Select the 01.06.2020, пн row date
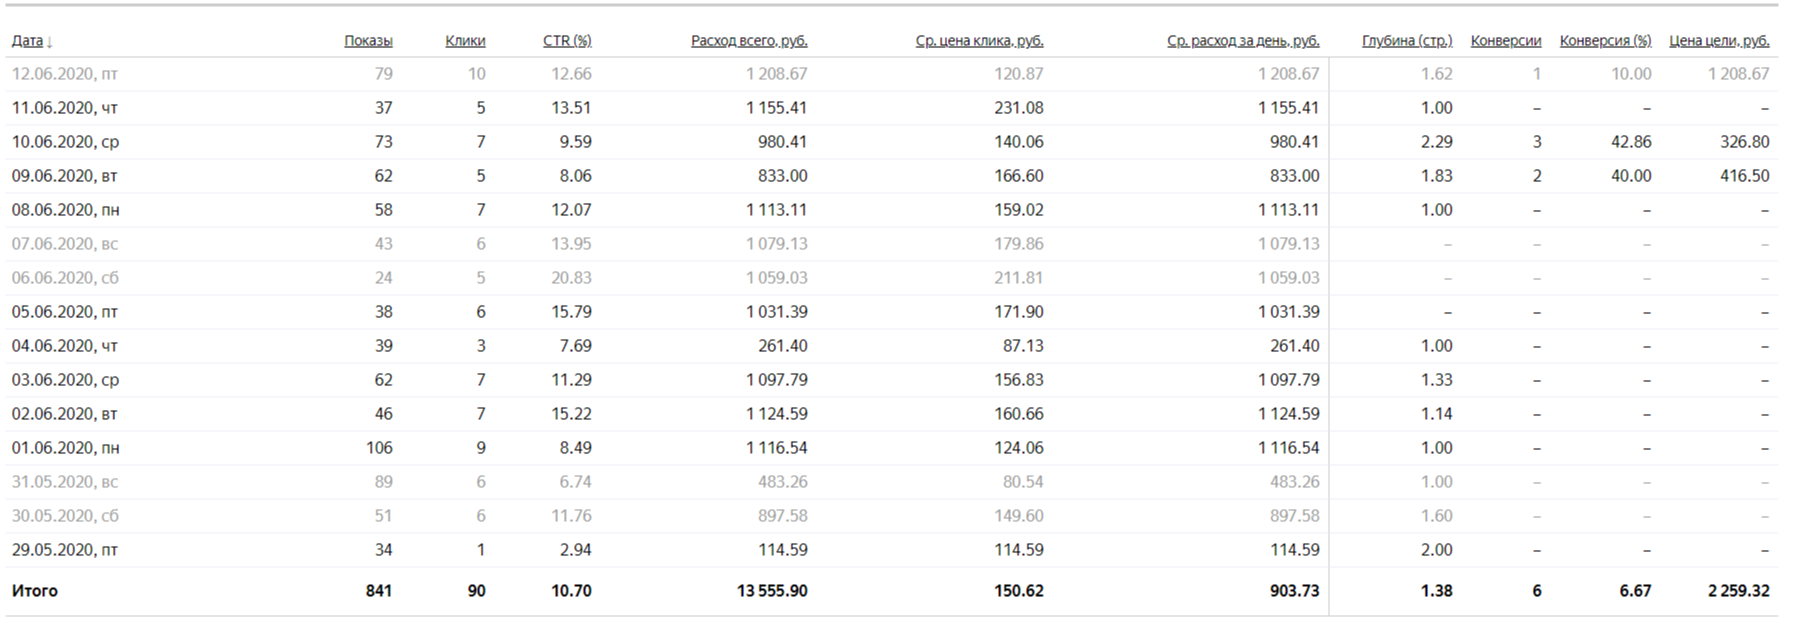This screenshot has width=1807, height=622. [x=65, y=448]
